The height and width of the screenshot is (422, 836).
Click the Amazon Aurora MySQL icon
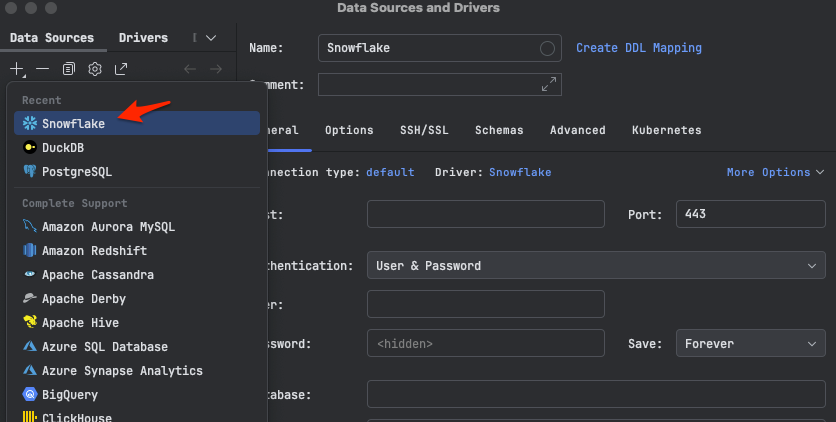[30, 226]
